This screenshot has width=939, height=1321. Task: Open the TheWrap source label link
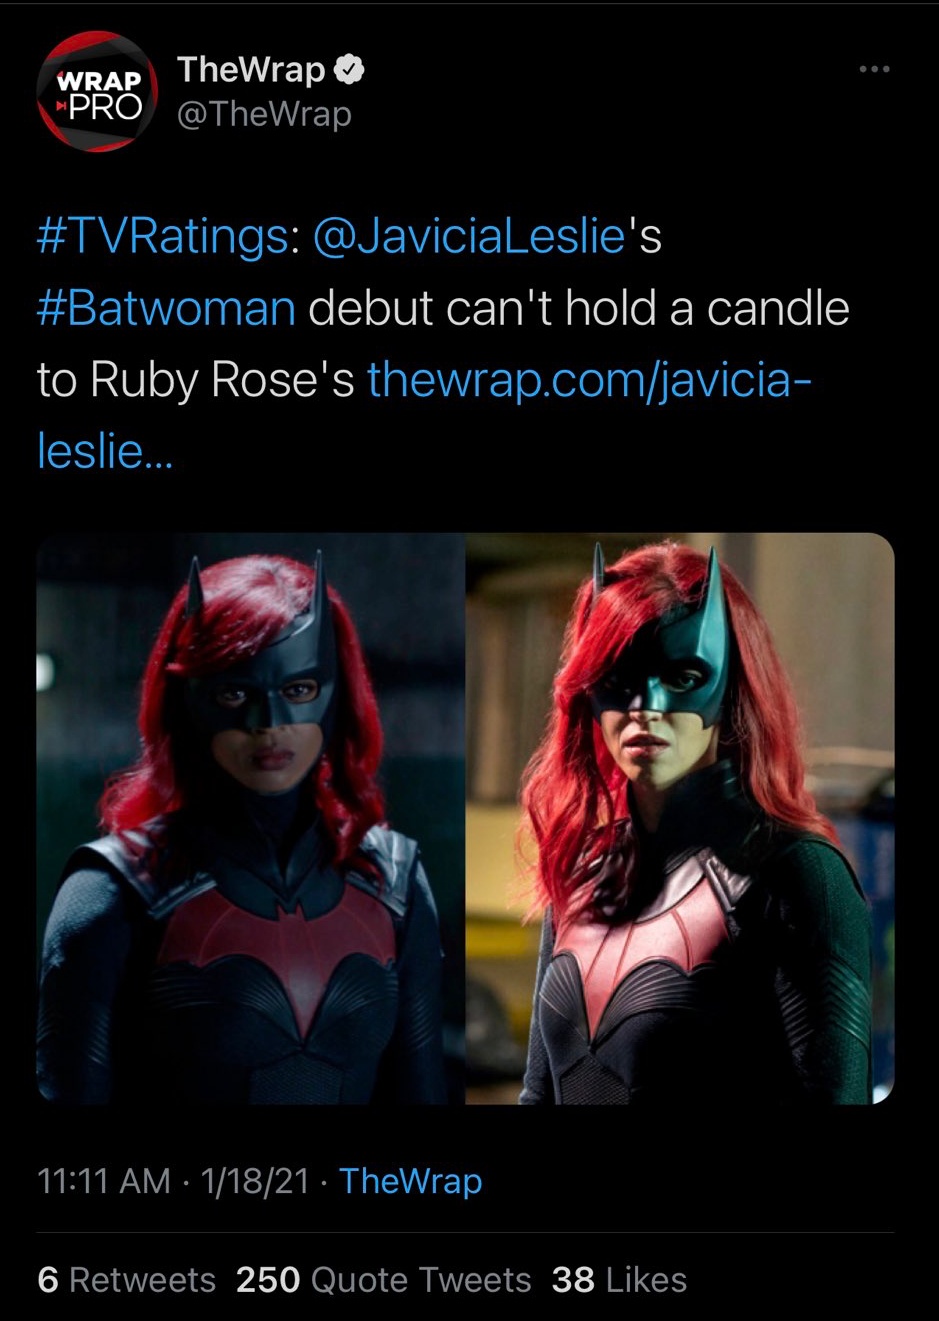pos(411,1181)
